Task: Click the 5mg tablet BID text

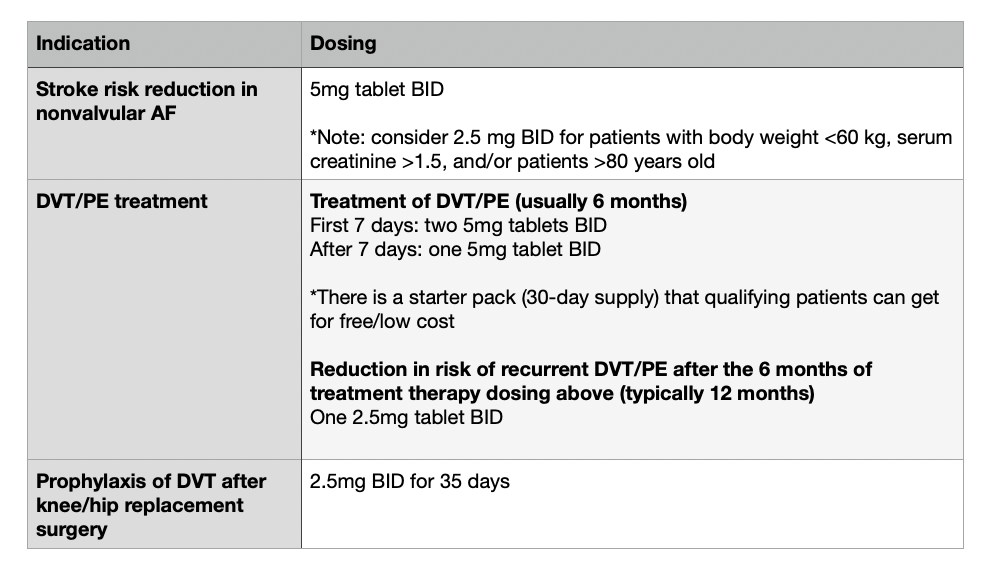Action: pyautogui.click(x=377, y=89)
